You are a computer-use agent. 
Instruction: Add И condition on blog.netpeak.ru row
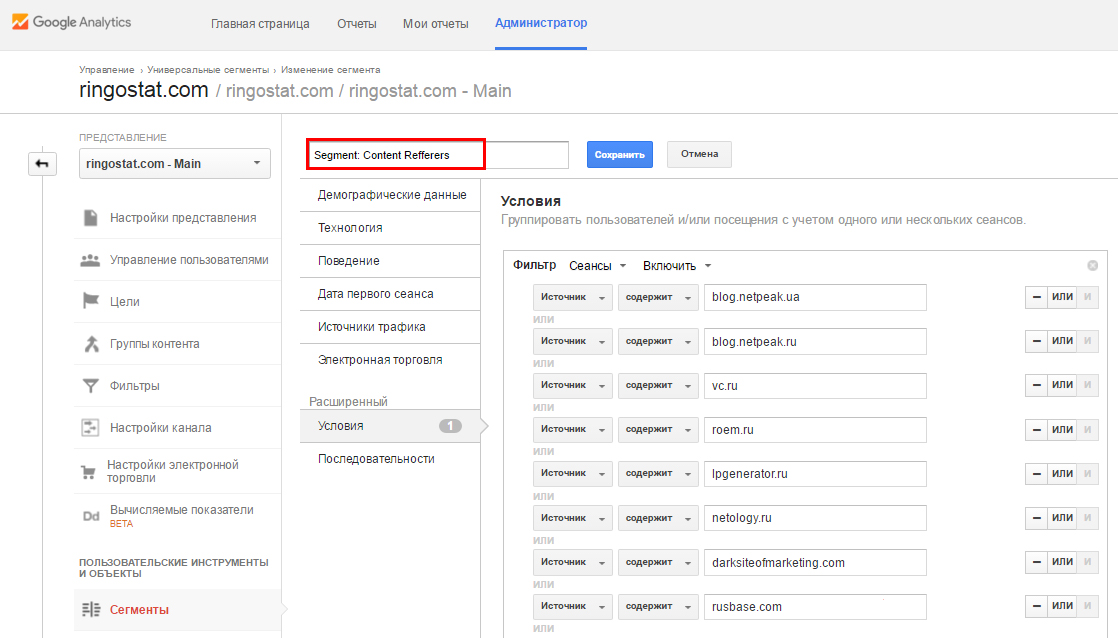point(1087,341)
